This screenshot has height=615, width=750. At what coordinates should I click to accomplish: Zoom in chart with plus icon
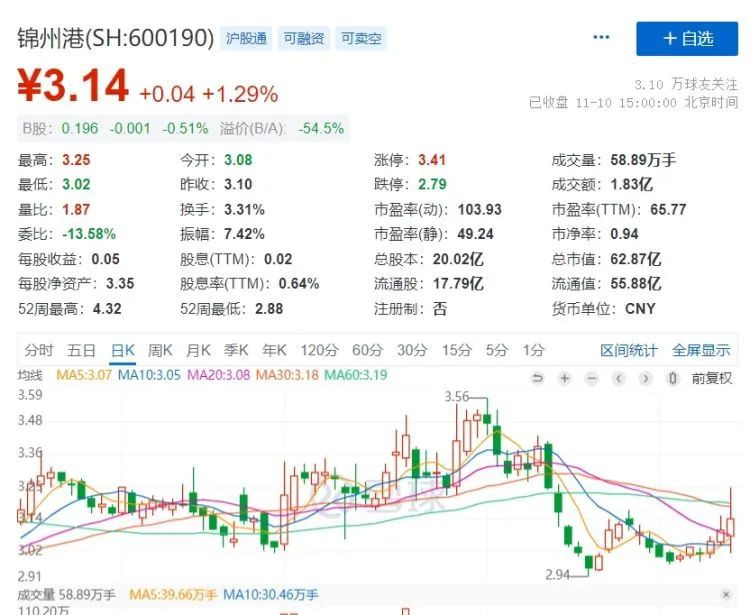(x=565, y=379)
